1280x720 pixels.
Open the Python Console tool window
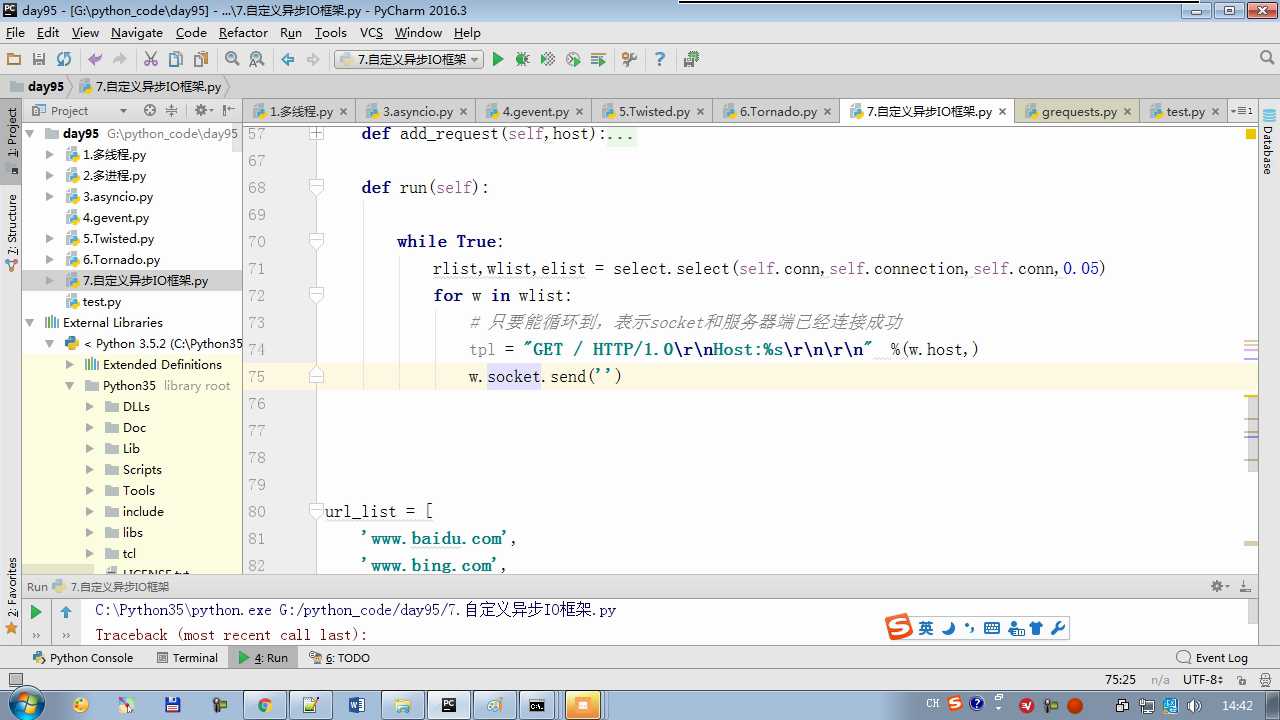[83, 657]
